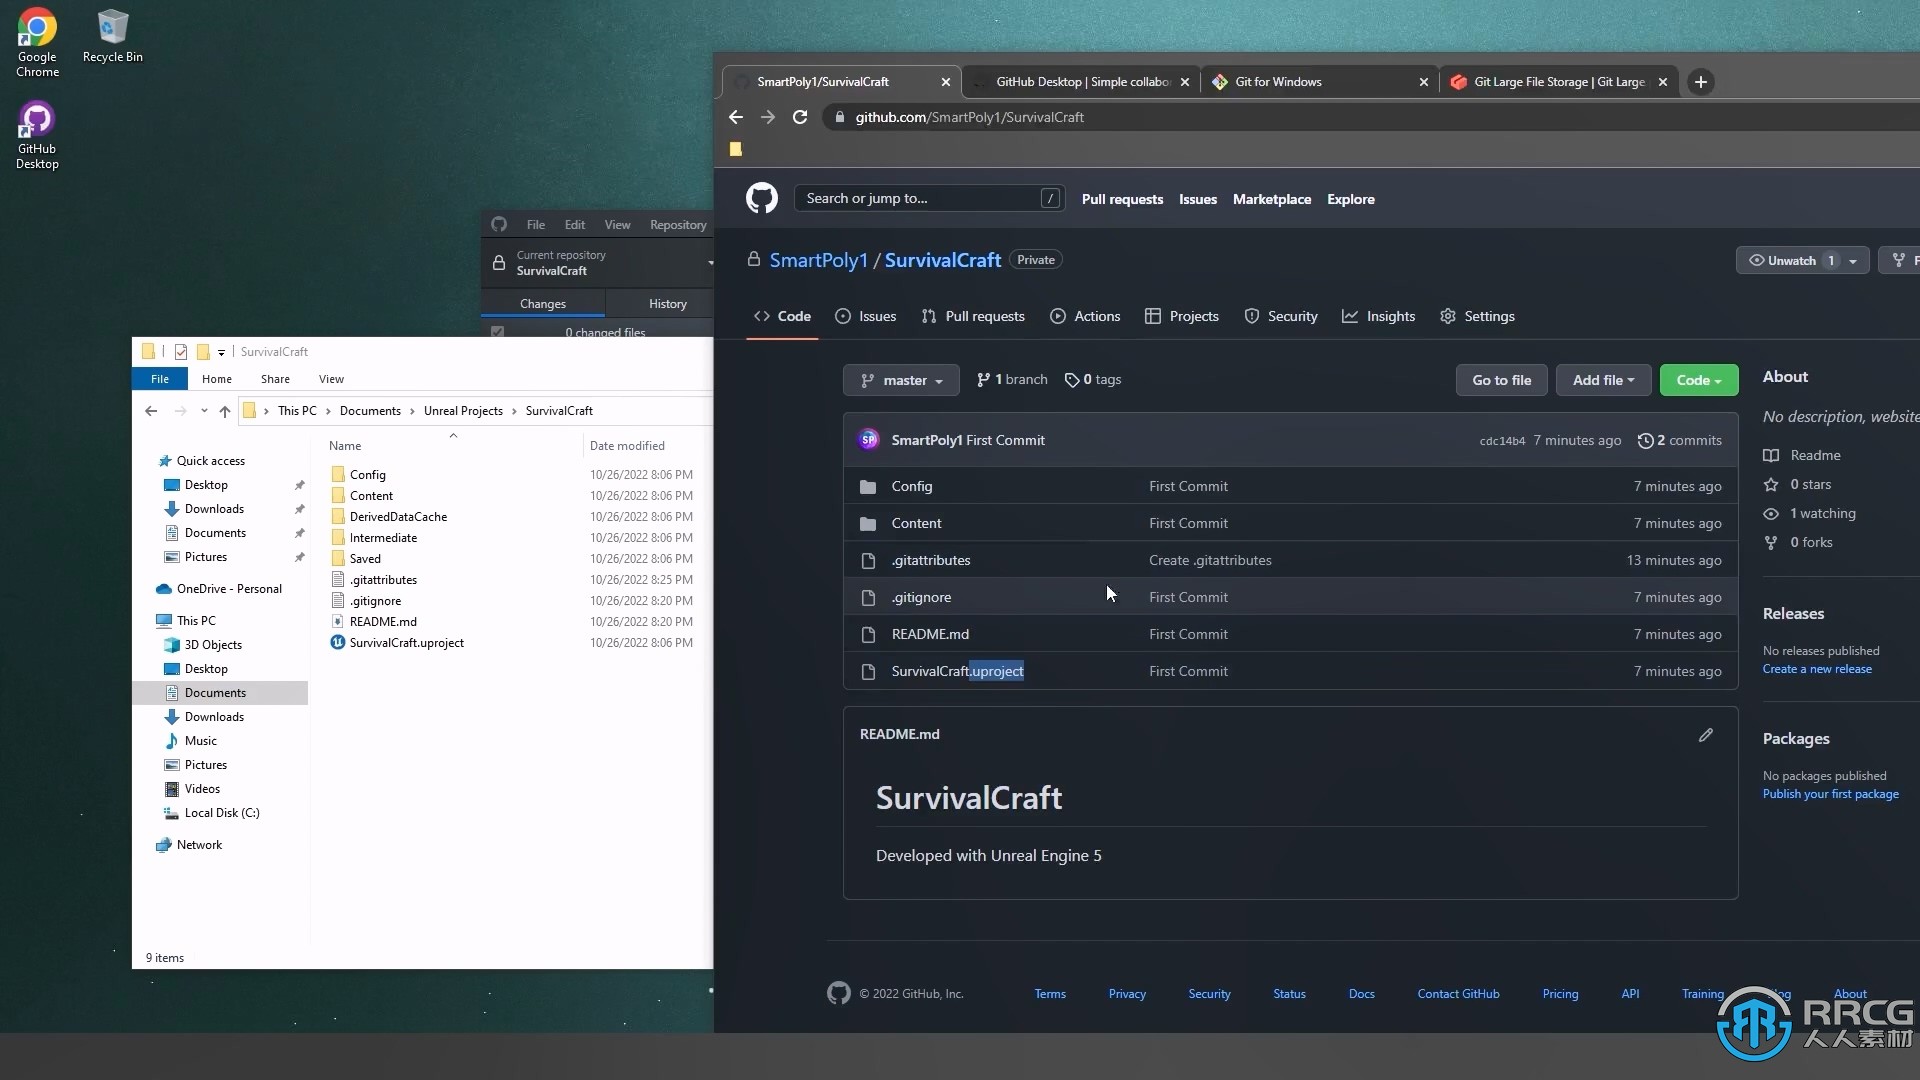Go back in Chrome browser
Screen dimensions: 1920x1080
736,117
